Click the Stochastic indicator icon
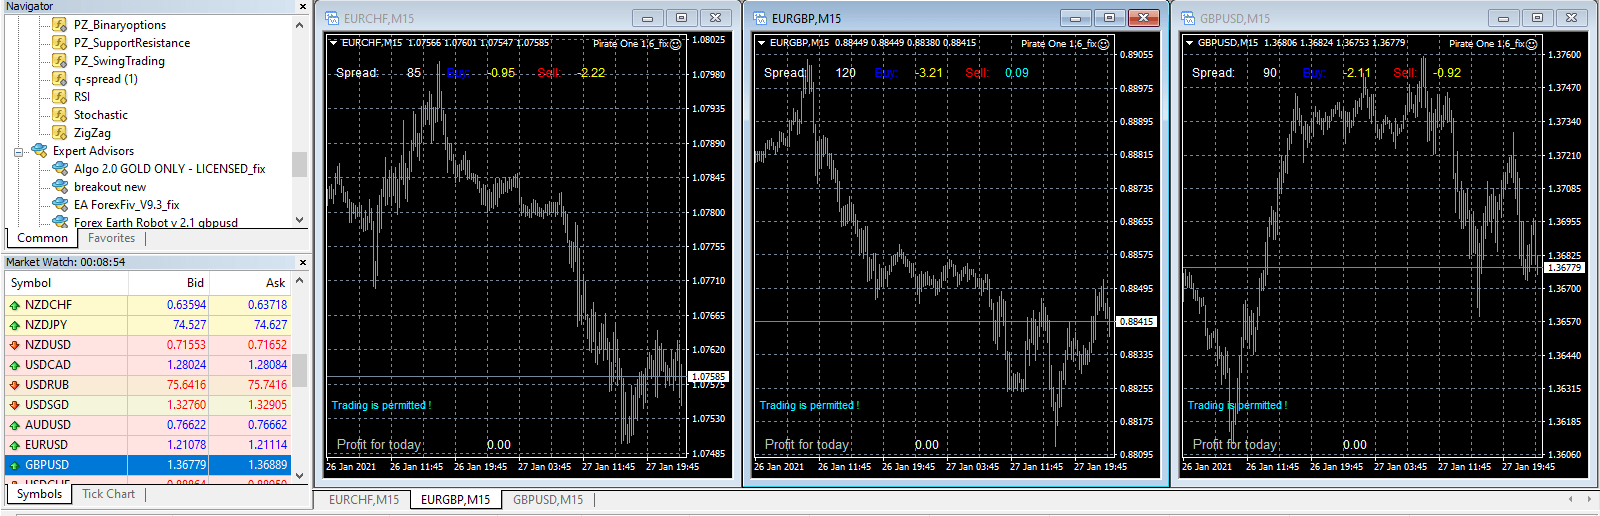The image size is (1600, 516). coord(60,115)
